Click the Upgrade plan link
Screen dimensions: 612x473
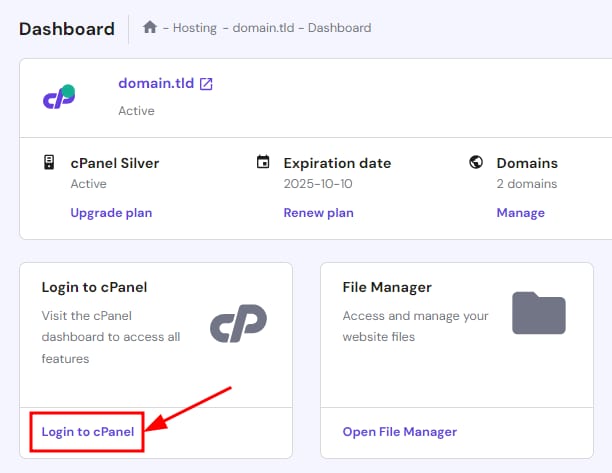tap(111, 213)
